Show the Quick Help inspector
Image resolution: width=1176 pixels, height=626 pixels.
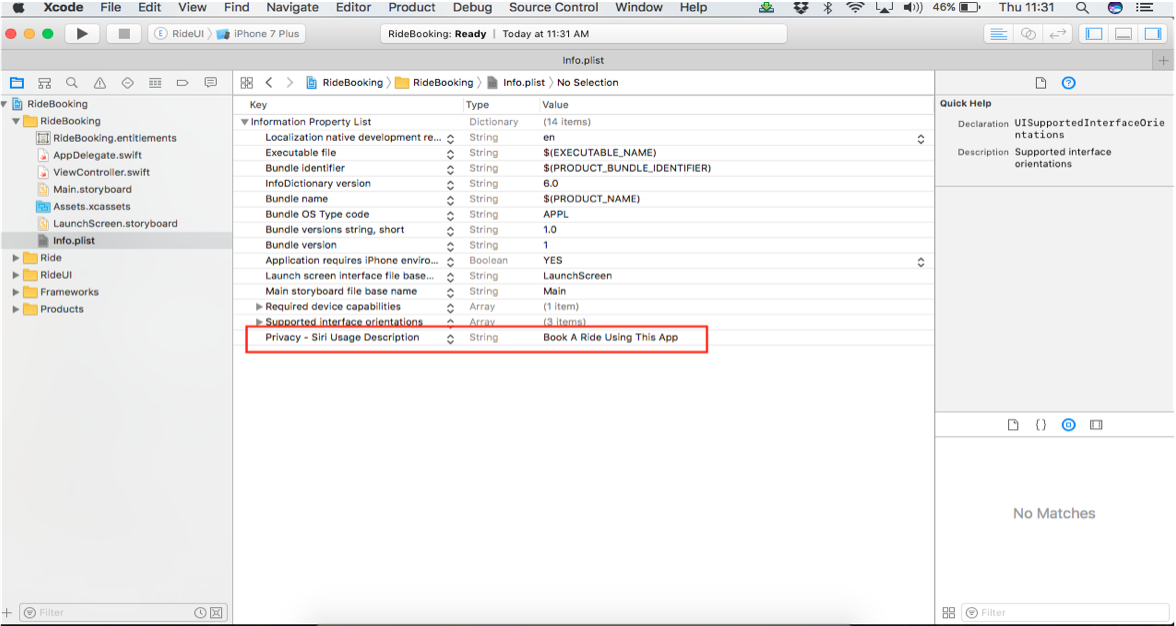click(x=1069, y=83)
